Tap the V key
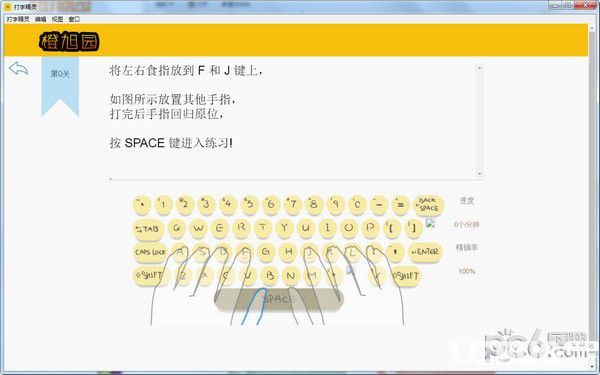The height and width of the screenshot is (375, 600). (x=248, y=276)
